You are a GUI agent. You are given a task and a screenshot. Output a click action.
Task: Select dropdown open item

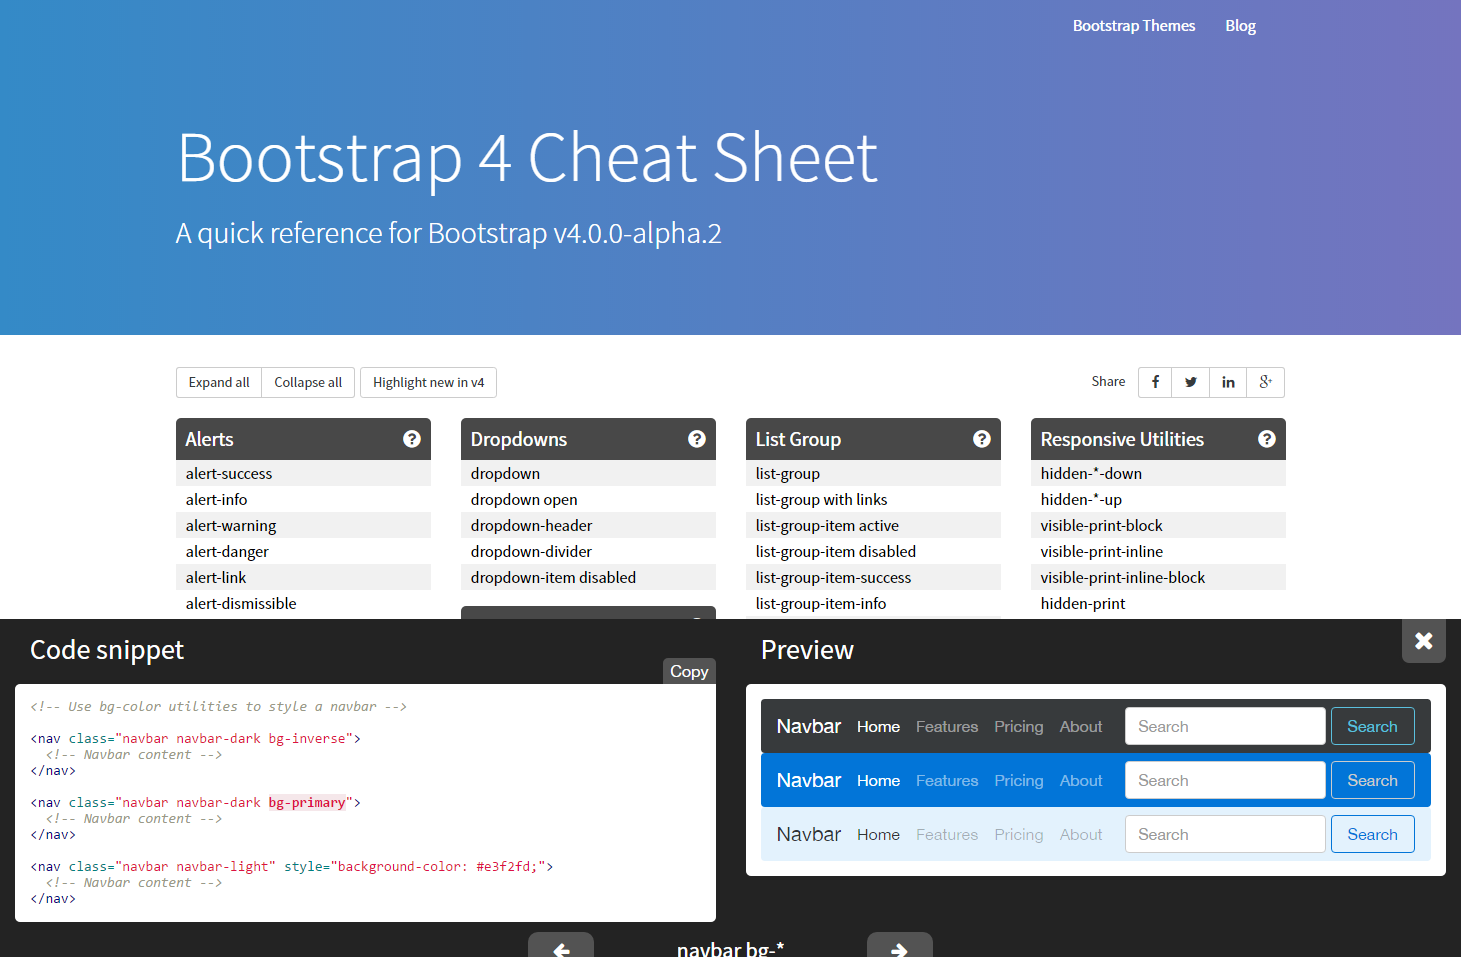point(588,499)
